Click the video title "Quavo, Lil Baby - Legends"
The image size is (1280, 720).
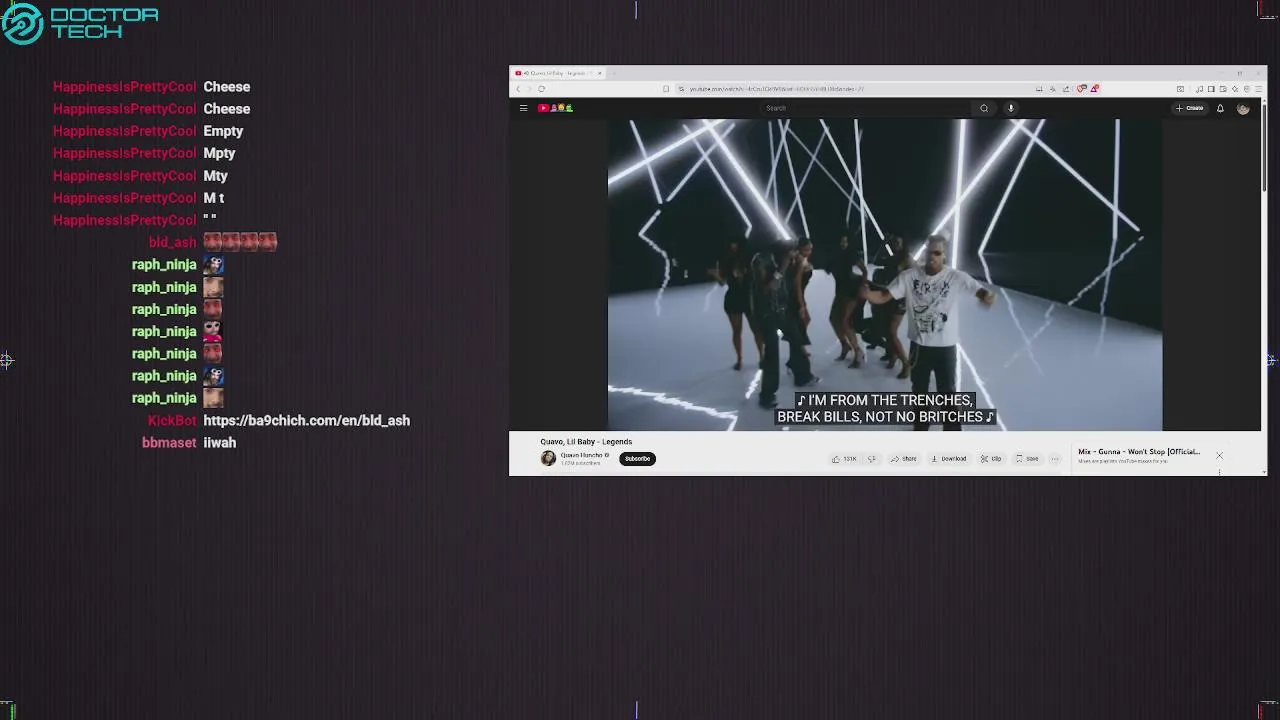586,442
